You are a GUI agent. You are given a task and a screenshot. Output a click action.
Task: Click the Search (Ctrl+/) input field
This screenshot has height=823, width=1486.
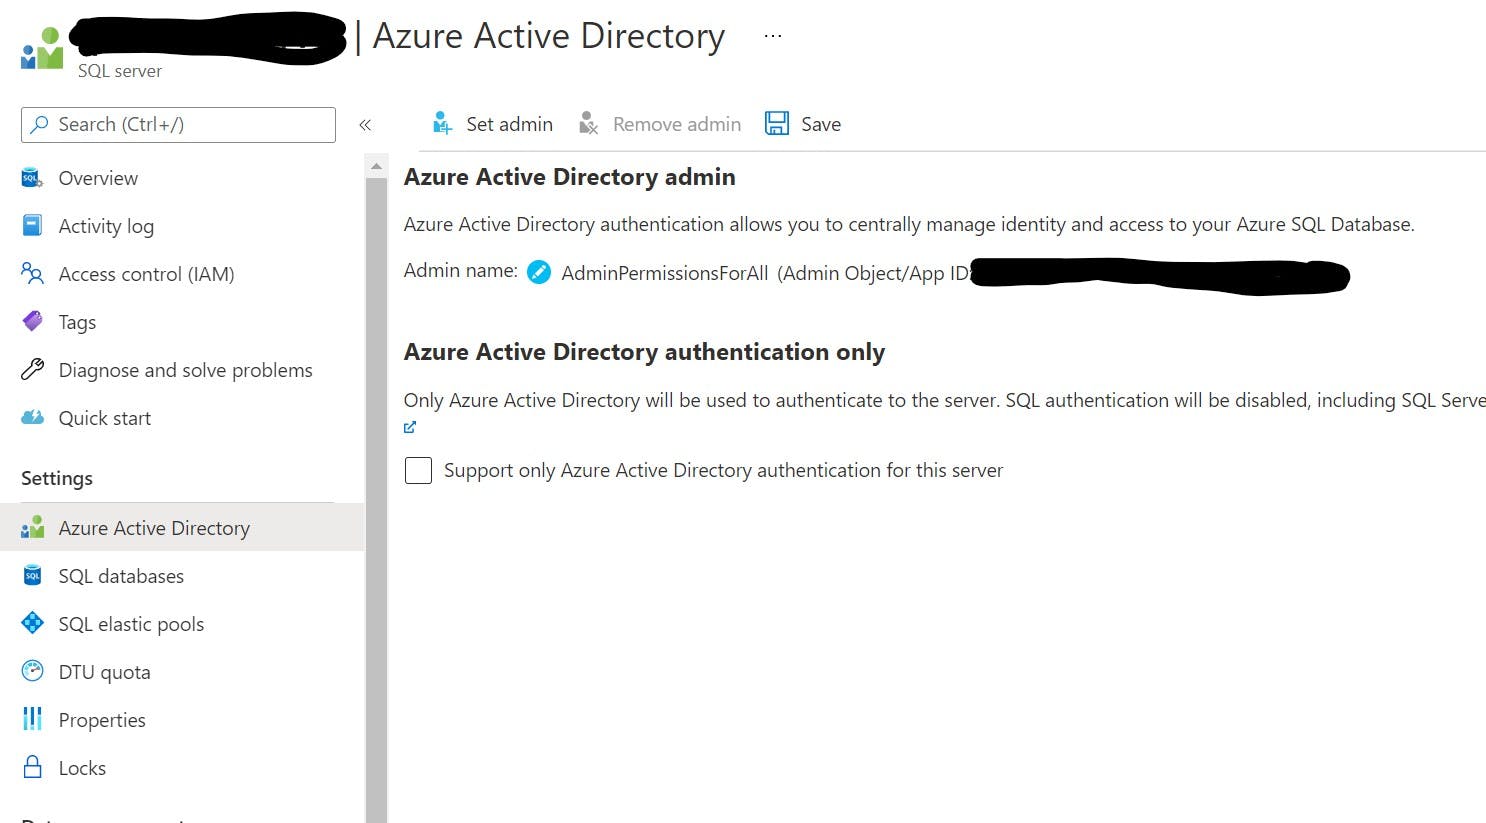click(x=178, y=125)
